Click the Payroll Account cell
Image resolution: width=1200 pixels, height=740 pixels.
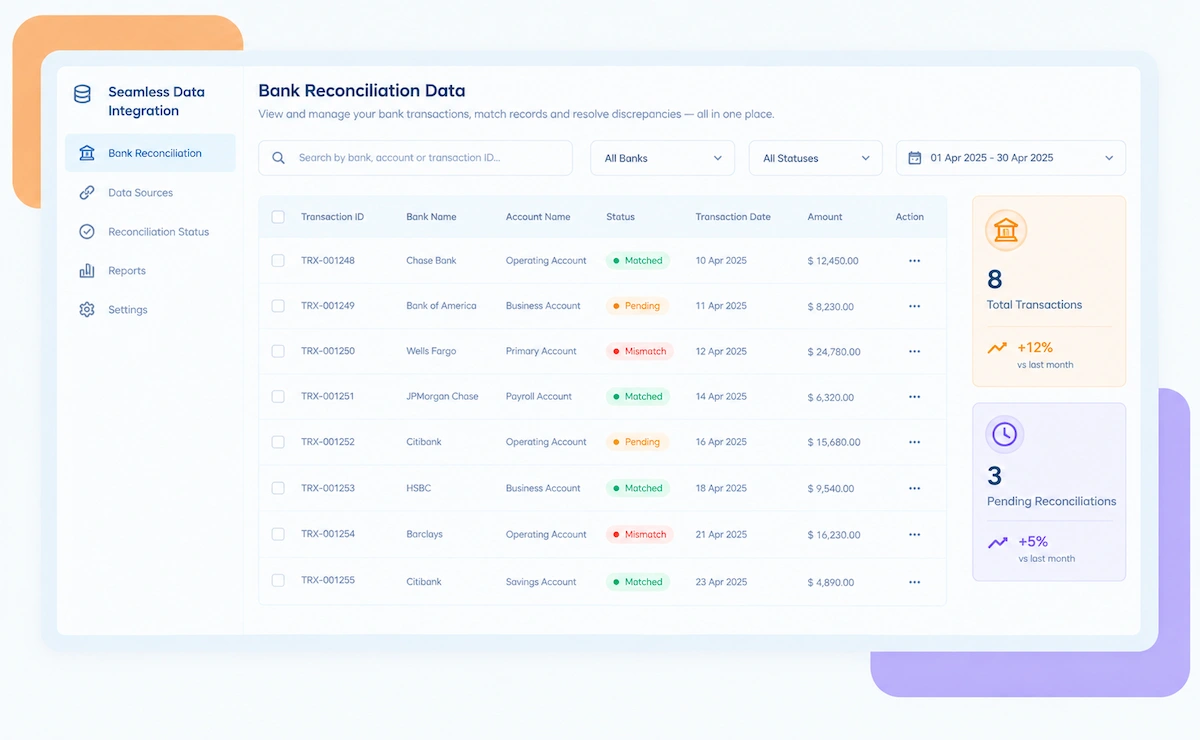pyautogui.click(x=539, y=396)
